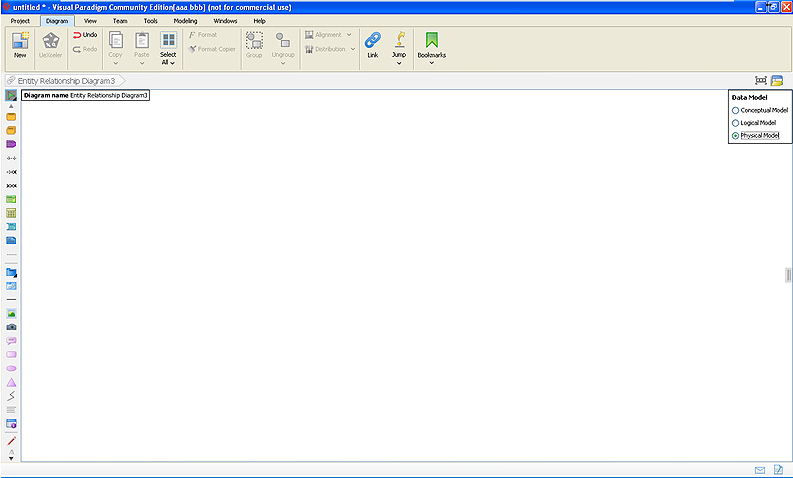Choose the purple view shape in the palette
This screenshot has width=793, height=478.
(11, 144)
